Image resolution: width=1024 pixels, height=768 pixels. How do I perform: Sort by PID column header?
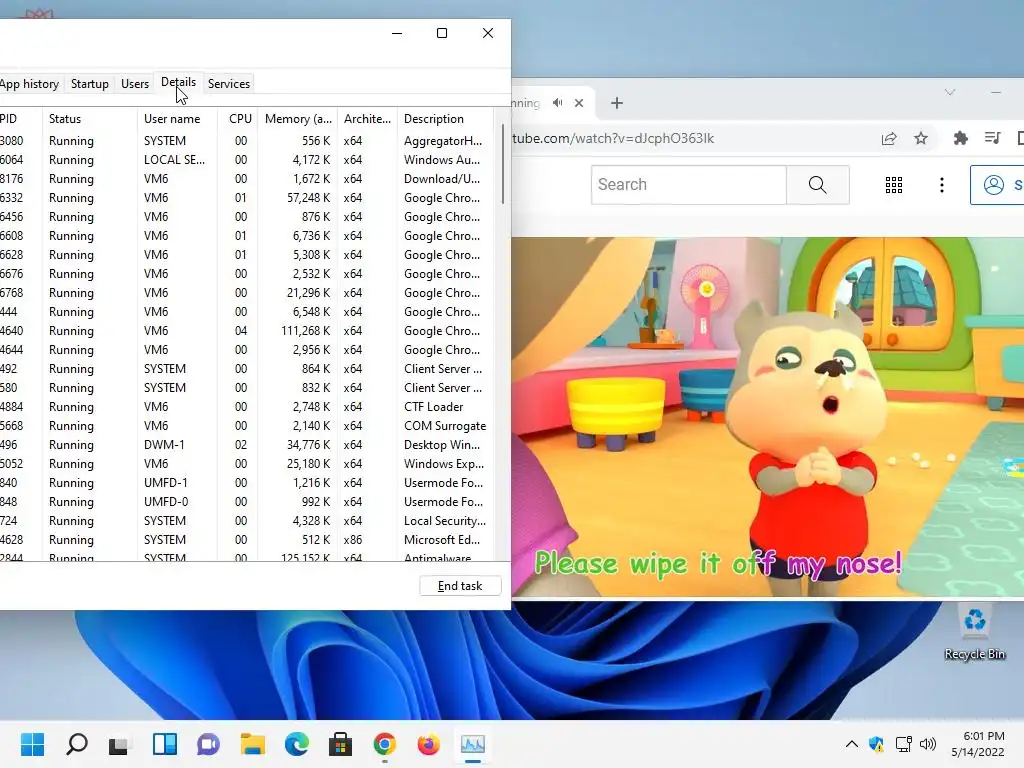coord(20,119)
